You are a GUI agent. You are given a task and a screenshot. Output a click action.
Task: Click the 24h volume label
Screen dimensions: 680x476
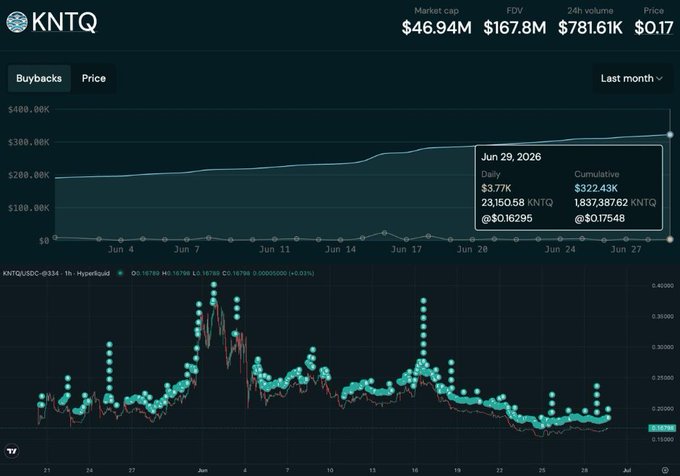(590, 11)
